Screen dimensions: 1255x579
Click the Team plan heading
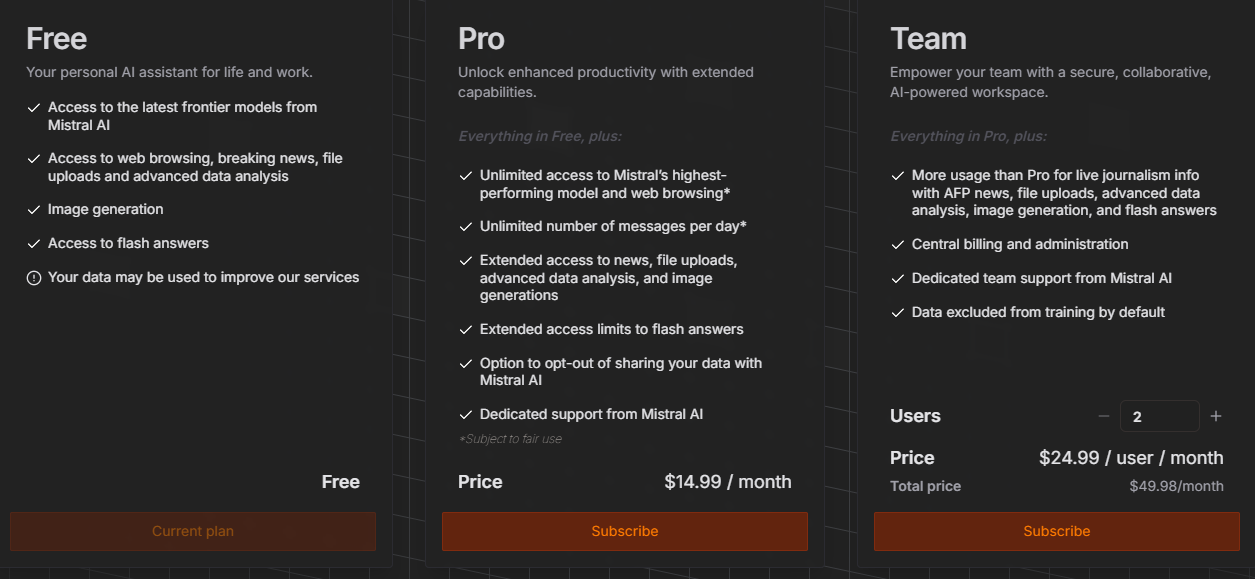click(x=928, y=39)
